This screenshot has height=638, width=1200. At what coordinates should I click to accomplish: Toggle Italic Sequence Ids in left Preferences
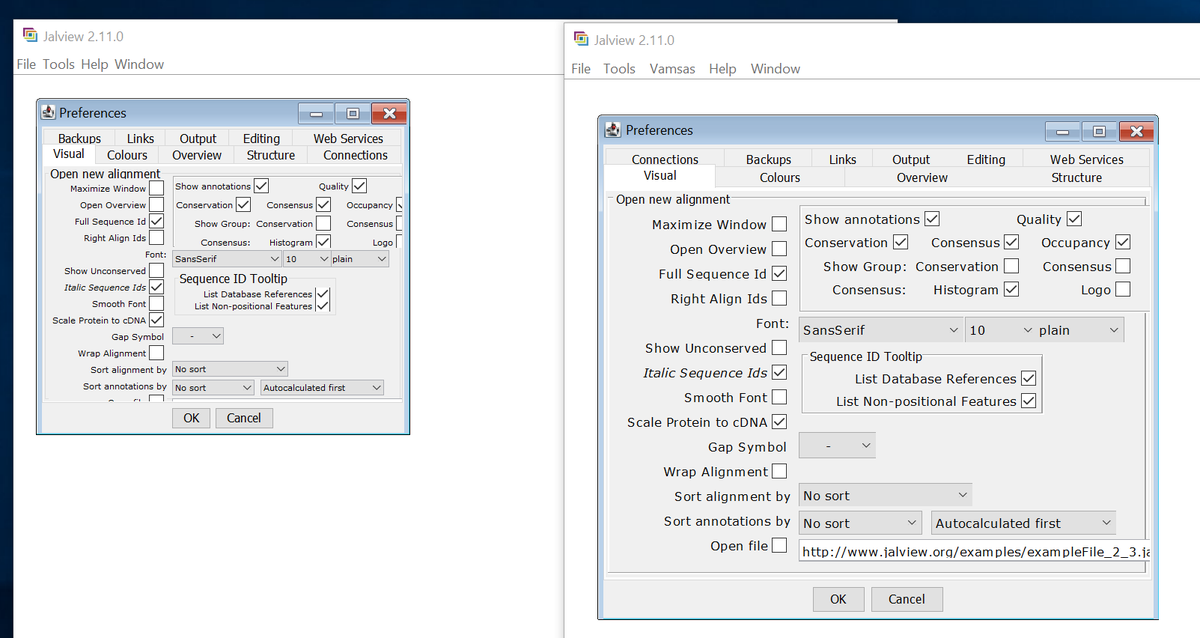(156, 287)
